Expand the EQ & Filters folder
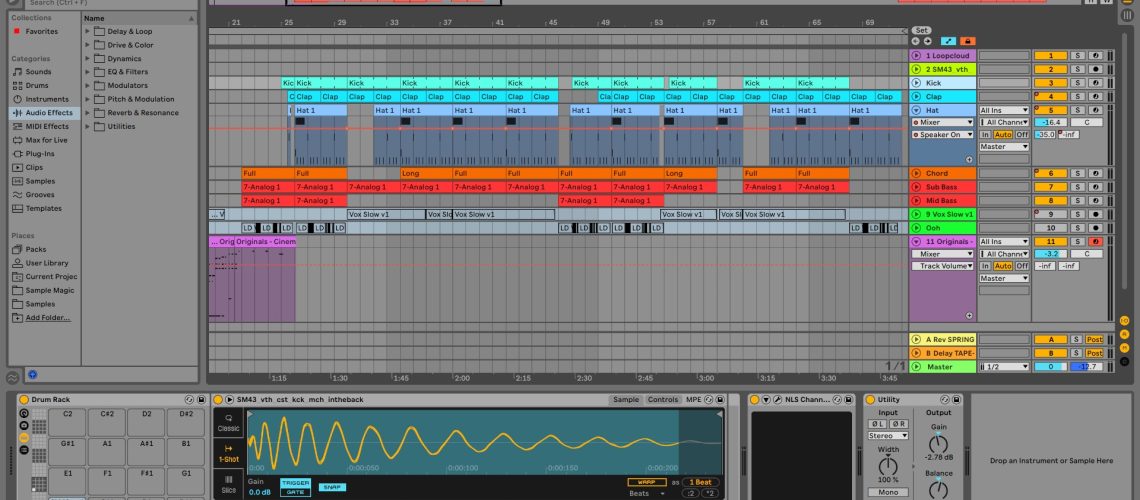The height and width of the screenshot is (500, 1140). pos(87,72)
